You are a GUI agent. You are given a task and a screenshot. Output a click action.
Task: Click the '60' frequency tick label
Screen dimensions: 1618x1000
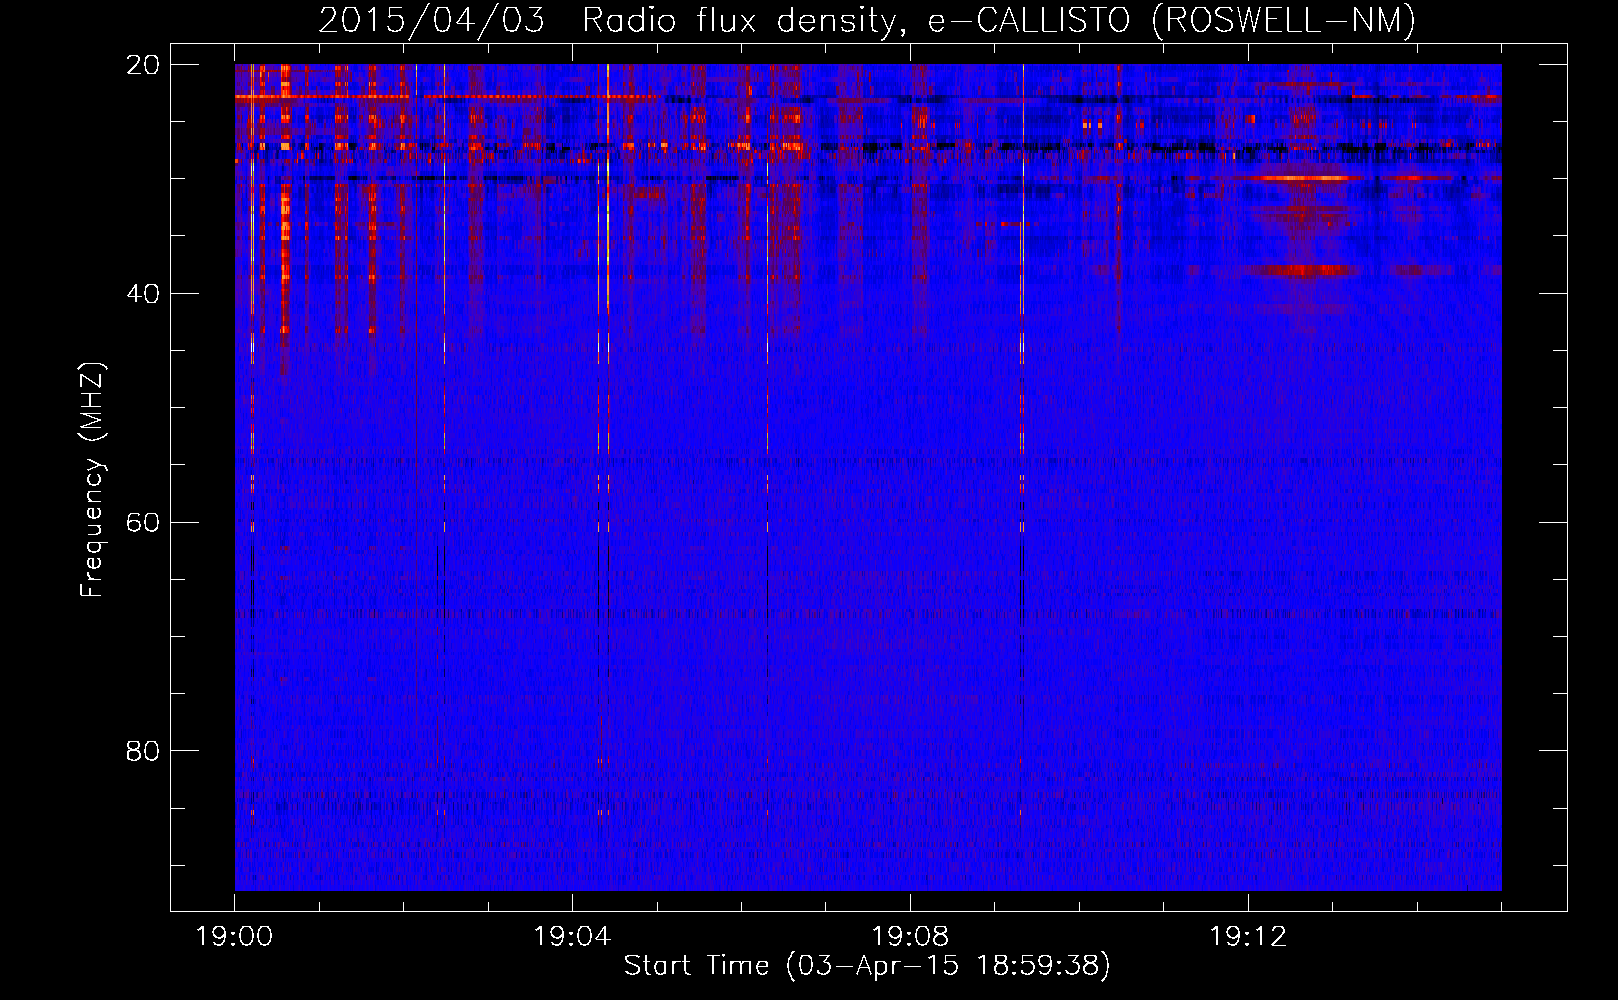(x=143, y=522)
